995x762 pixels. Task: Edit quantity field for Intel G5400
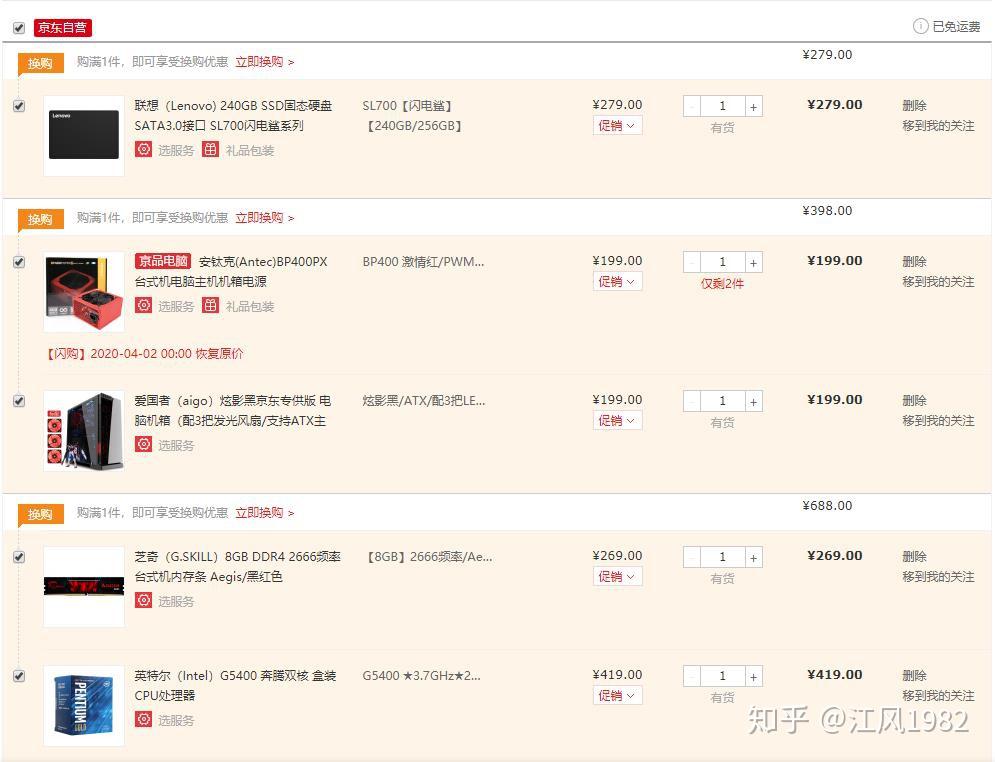coord(723,677)
